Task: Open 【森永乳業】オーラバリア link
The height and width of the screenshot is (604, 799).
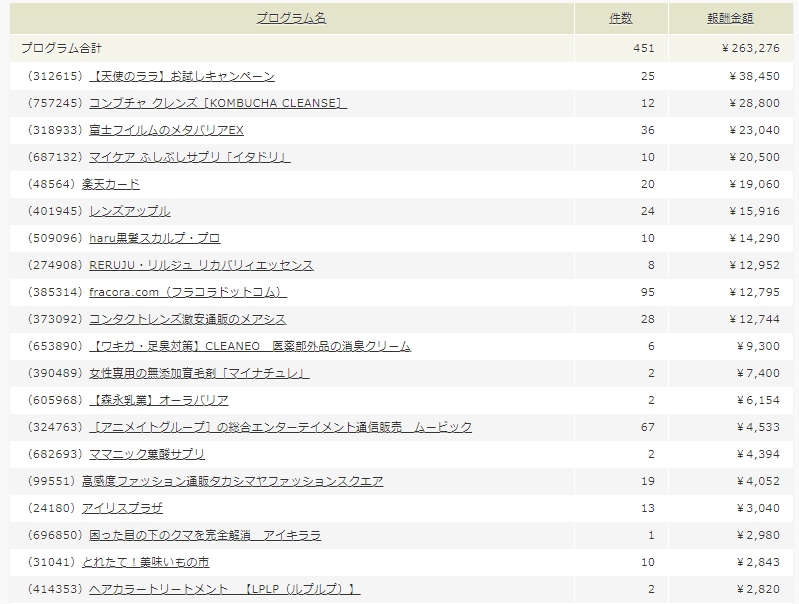Action: (x=158, y=401)
